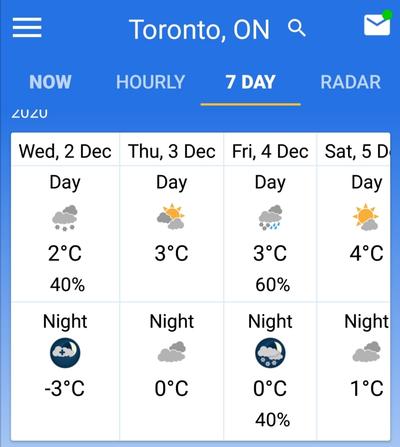Select the Wed, 2 Dec column header
Screen dimensions: 400x447
(65, 151)
